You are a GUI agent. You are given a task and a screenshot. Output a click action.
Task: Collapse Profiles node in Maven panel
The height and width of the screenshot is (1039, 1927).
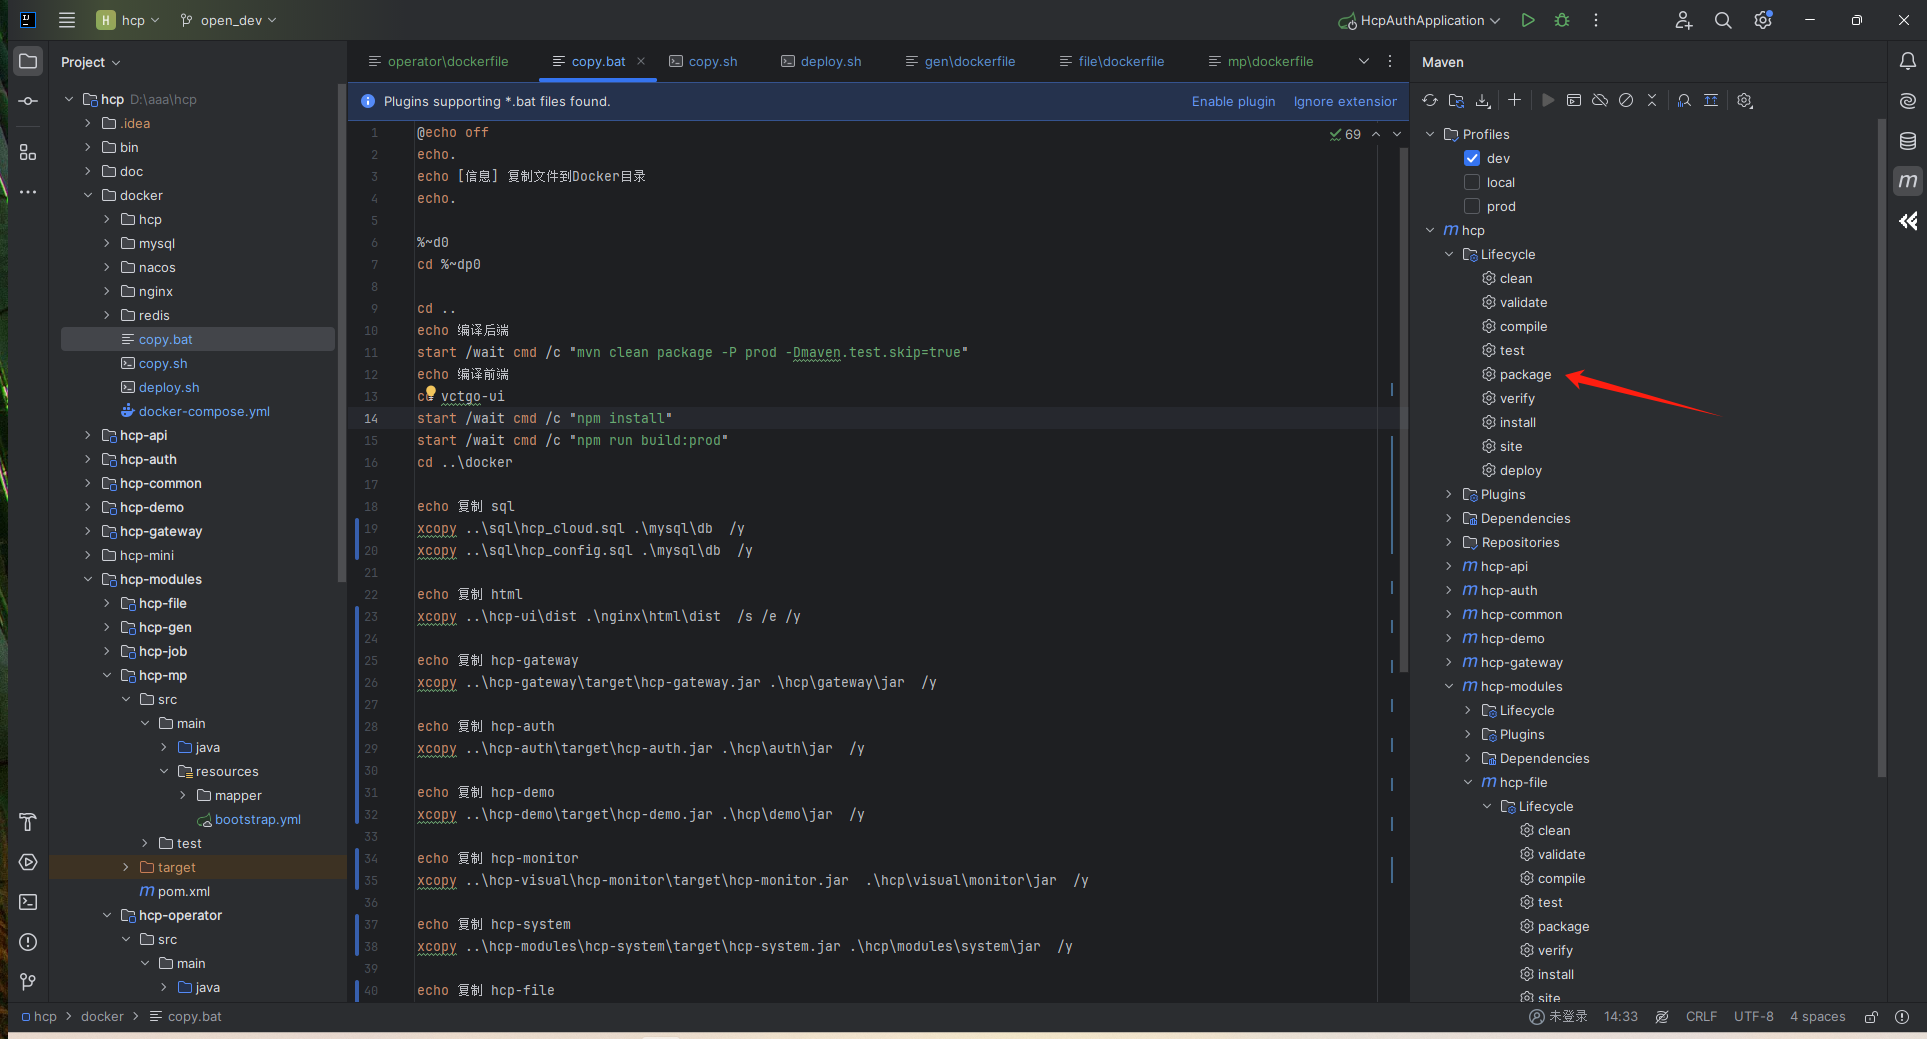(1430, 134)
